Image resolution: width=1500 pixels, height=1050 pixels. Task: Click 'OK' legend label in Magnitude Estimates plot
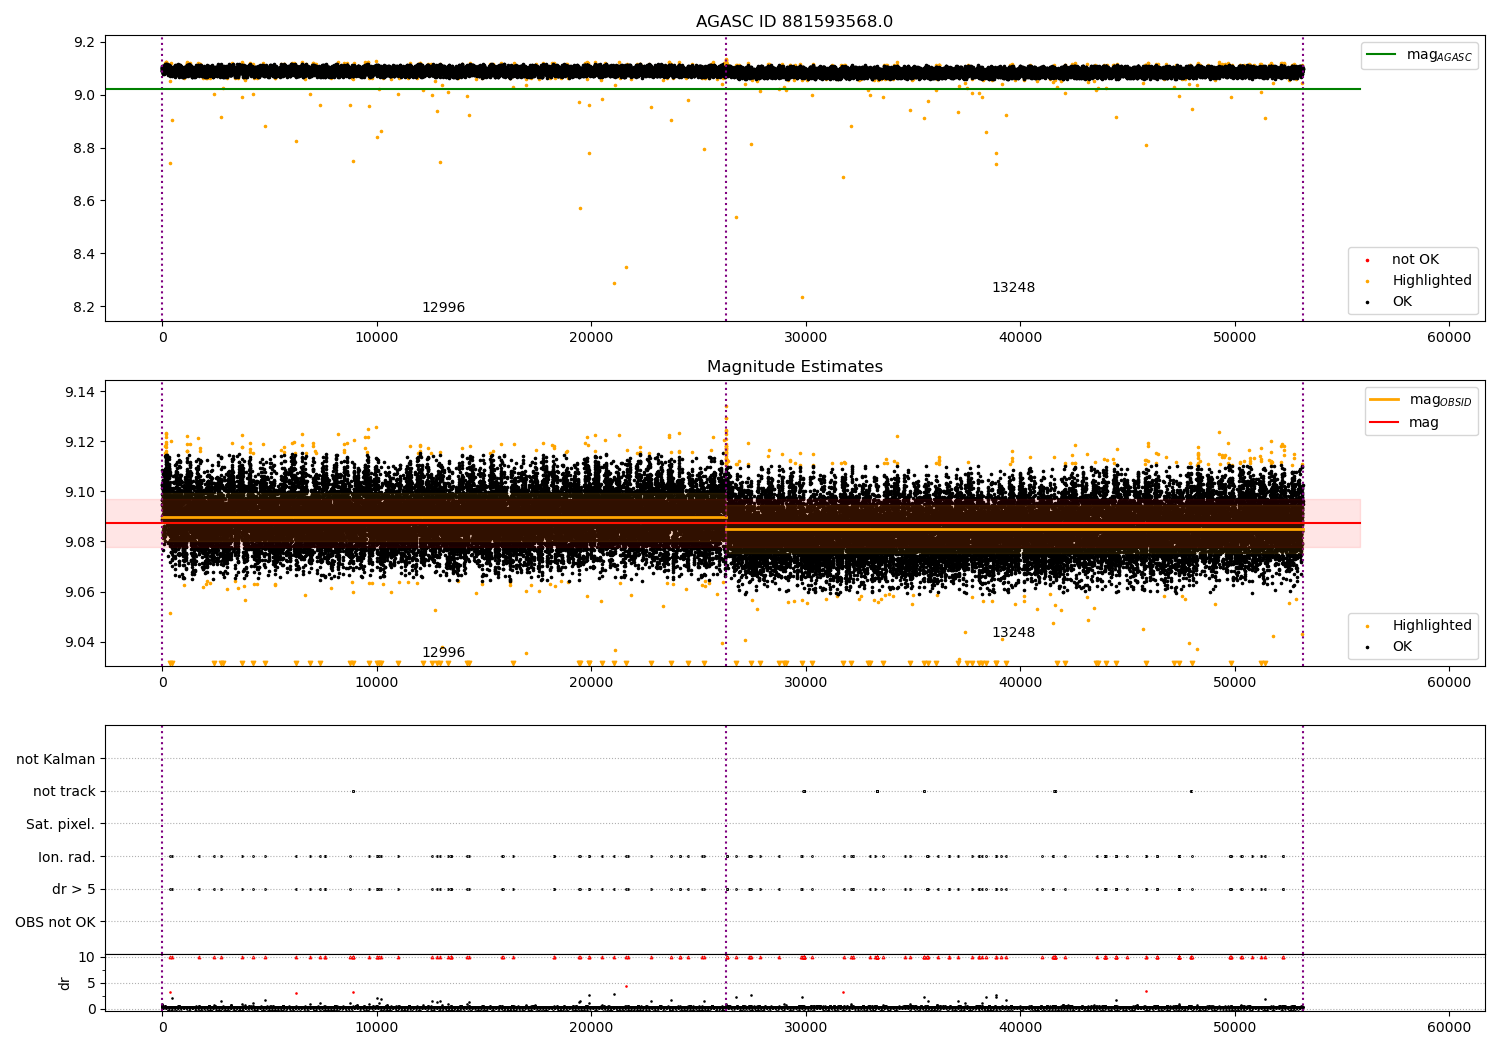tap(1402, 647)
